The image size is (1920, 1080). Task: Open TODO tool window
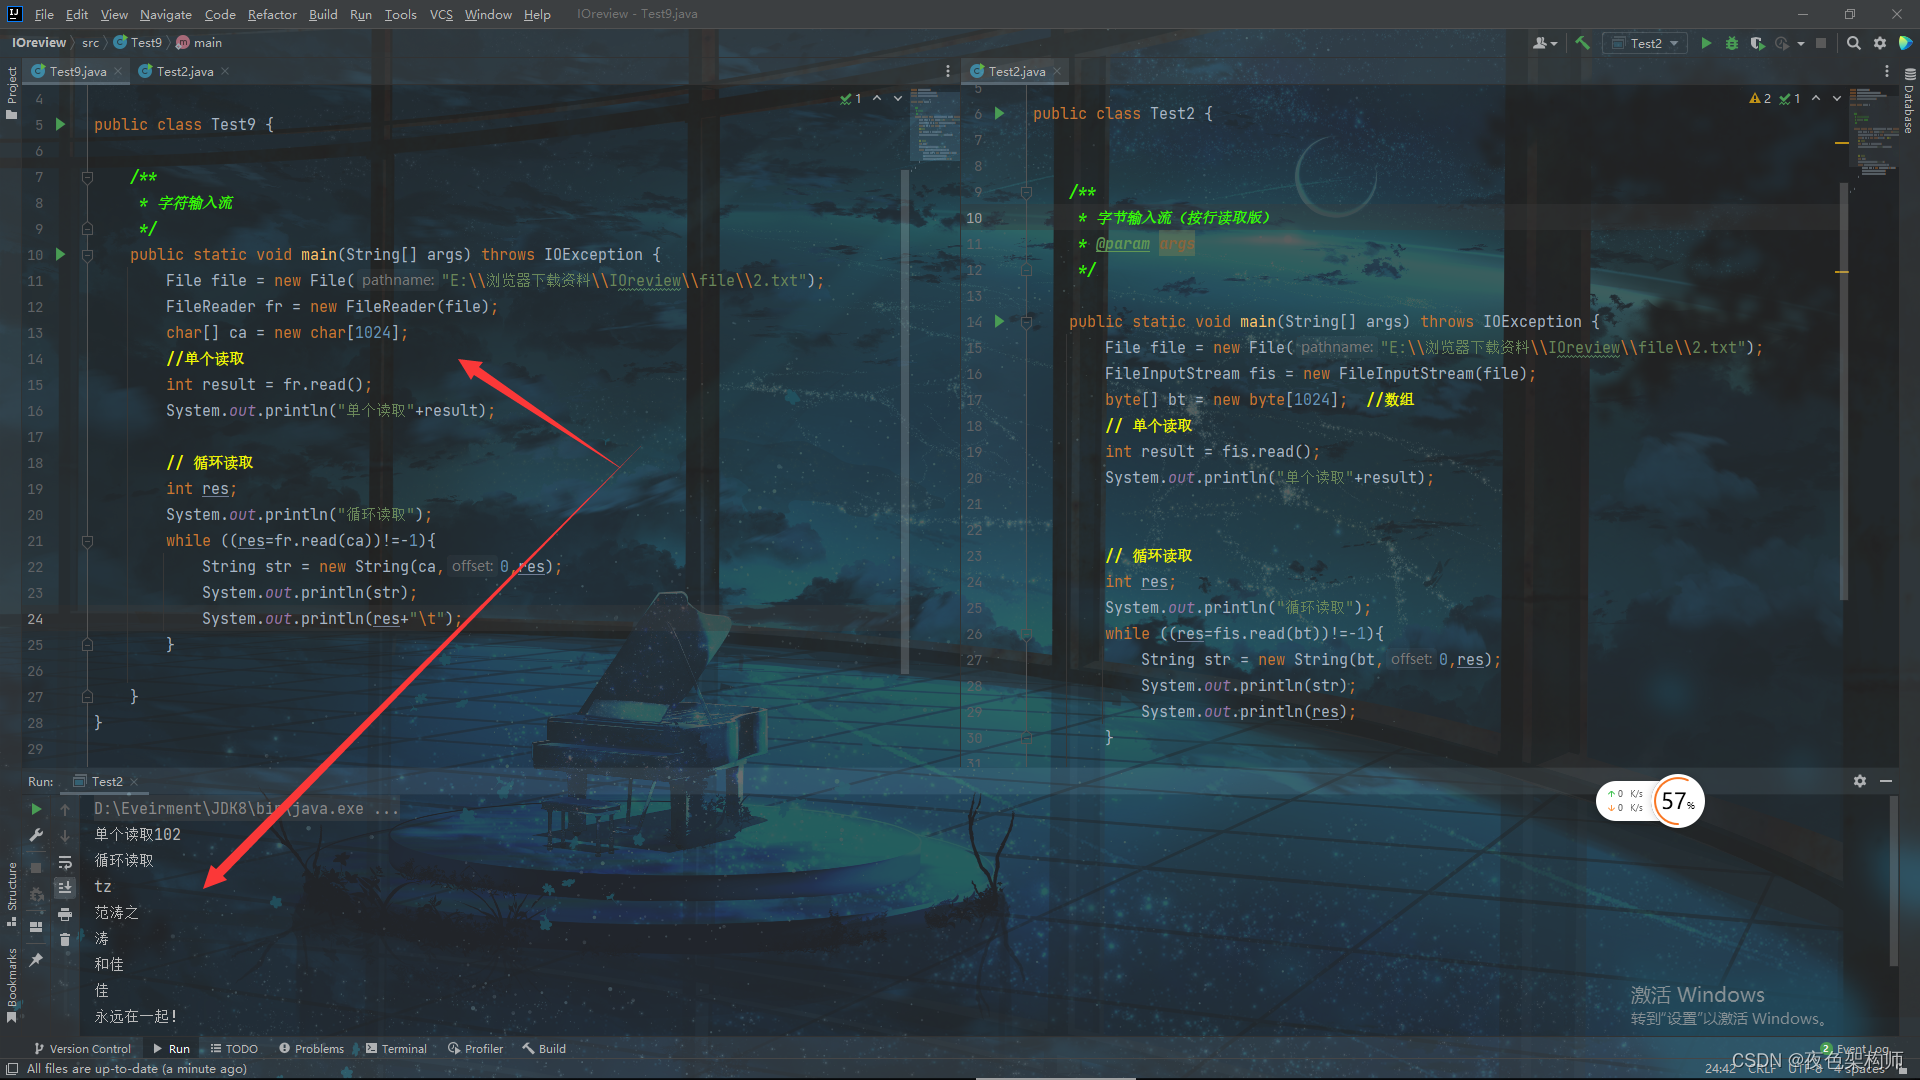pyautogui.click(x=234, y=1048)
